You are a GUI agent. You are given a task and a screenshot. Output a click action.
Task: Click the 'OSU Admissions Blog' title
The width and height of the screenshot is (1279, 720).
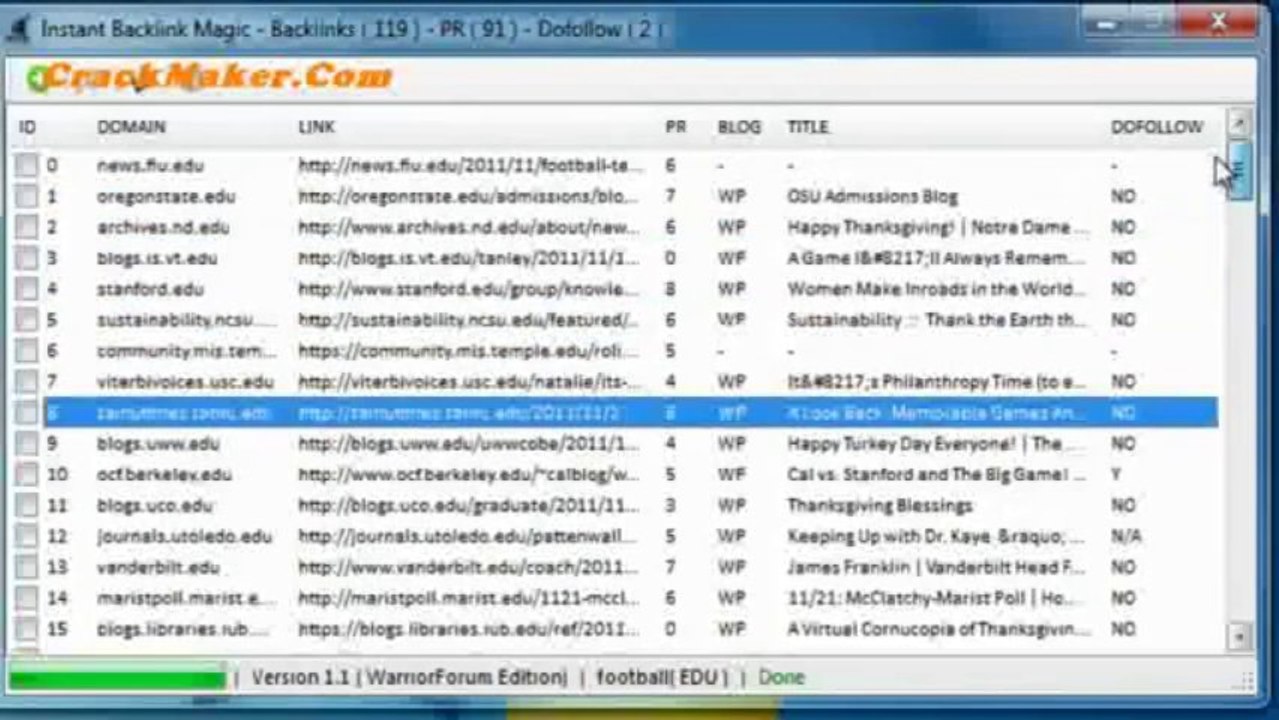[x=872, y=196]
